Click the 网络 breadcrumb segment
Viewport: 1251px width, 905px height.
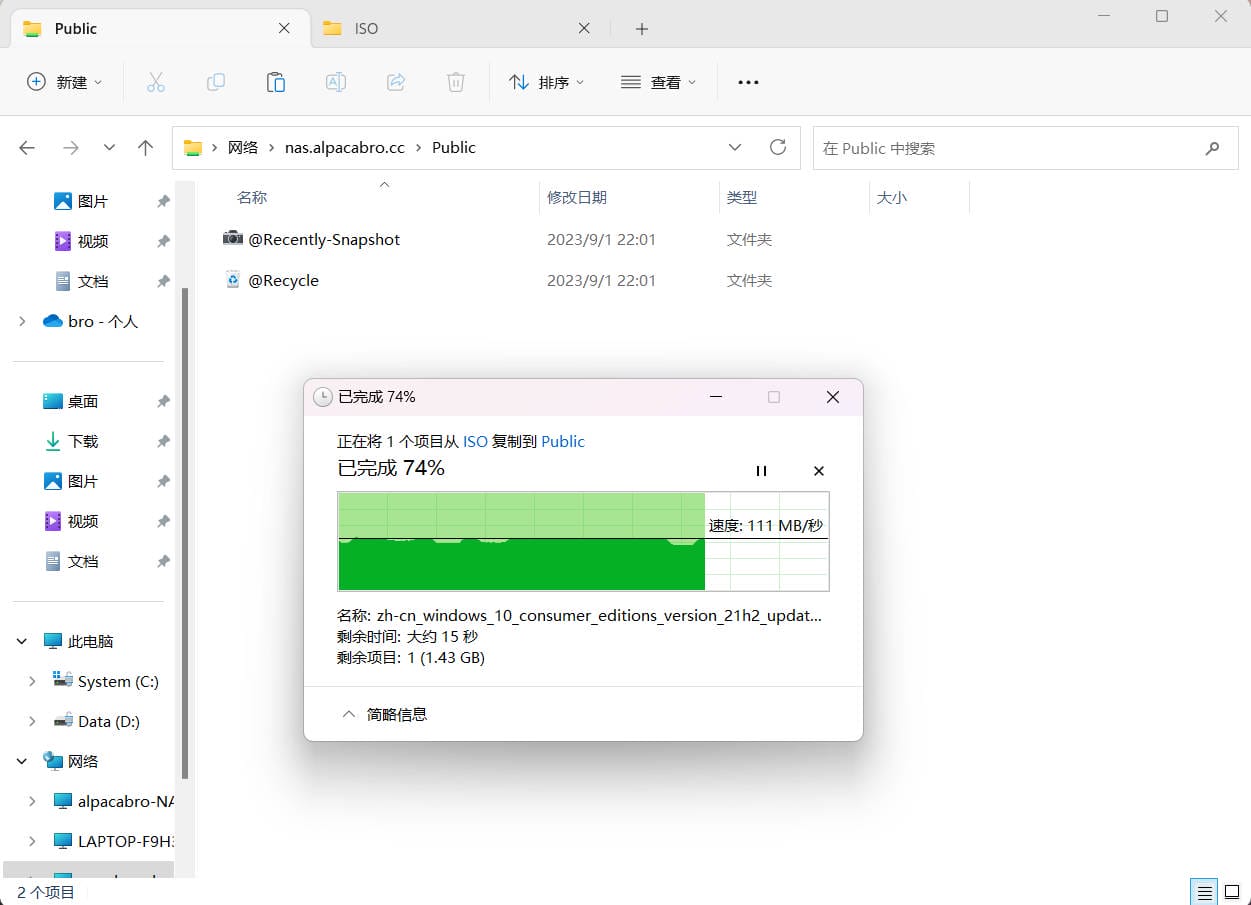243,147
